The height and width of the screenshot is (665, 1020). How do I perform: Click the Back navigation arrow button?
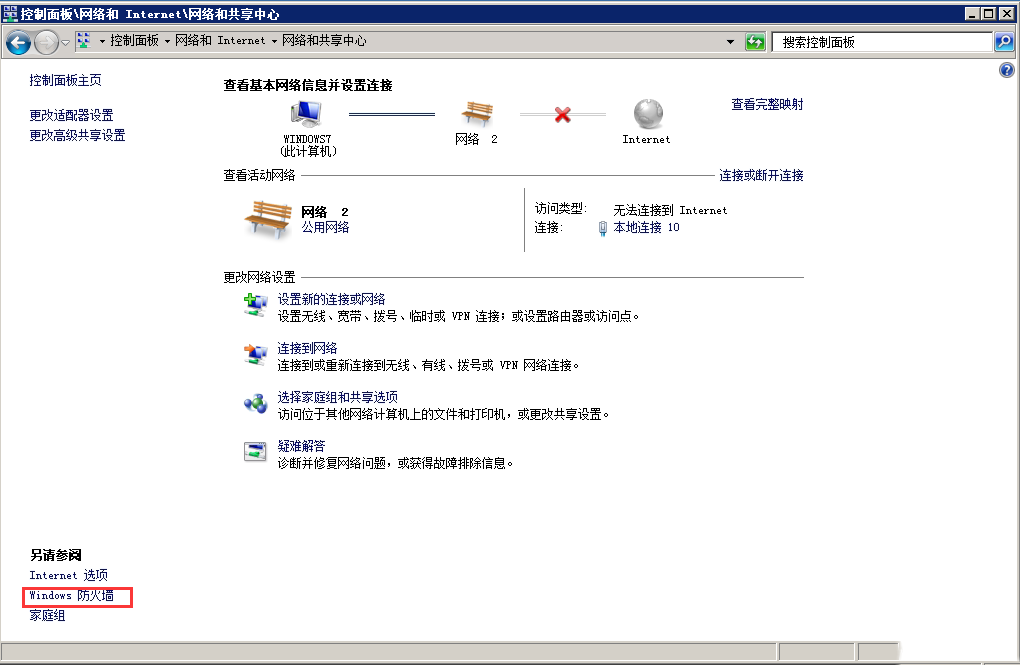pyautogui.click(x=18, y=43)
